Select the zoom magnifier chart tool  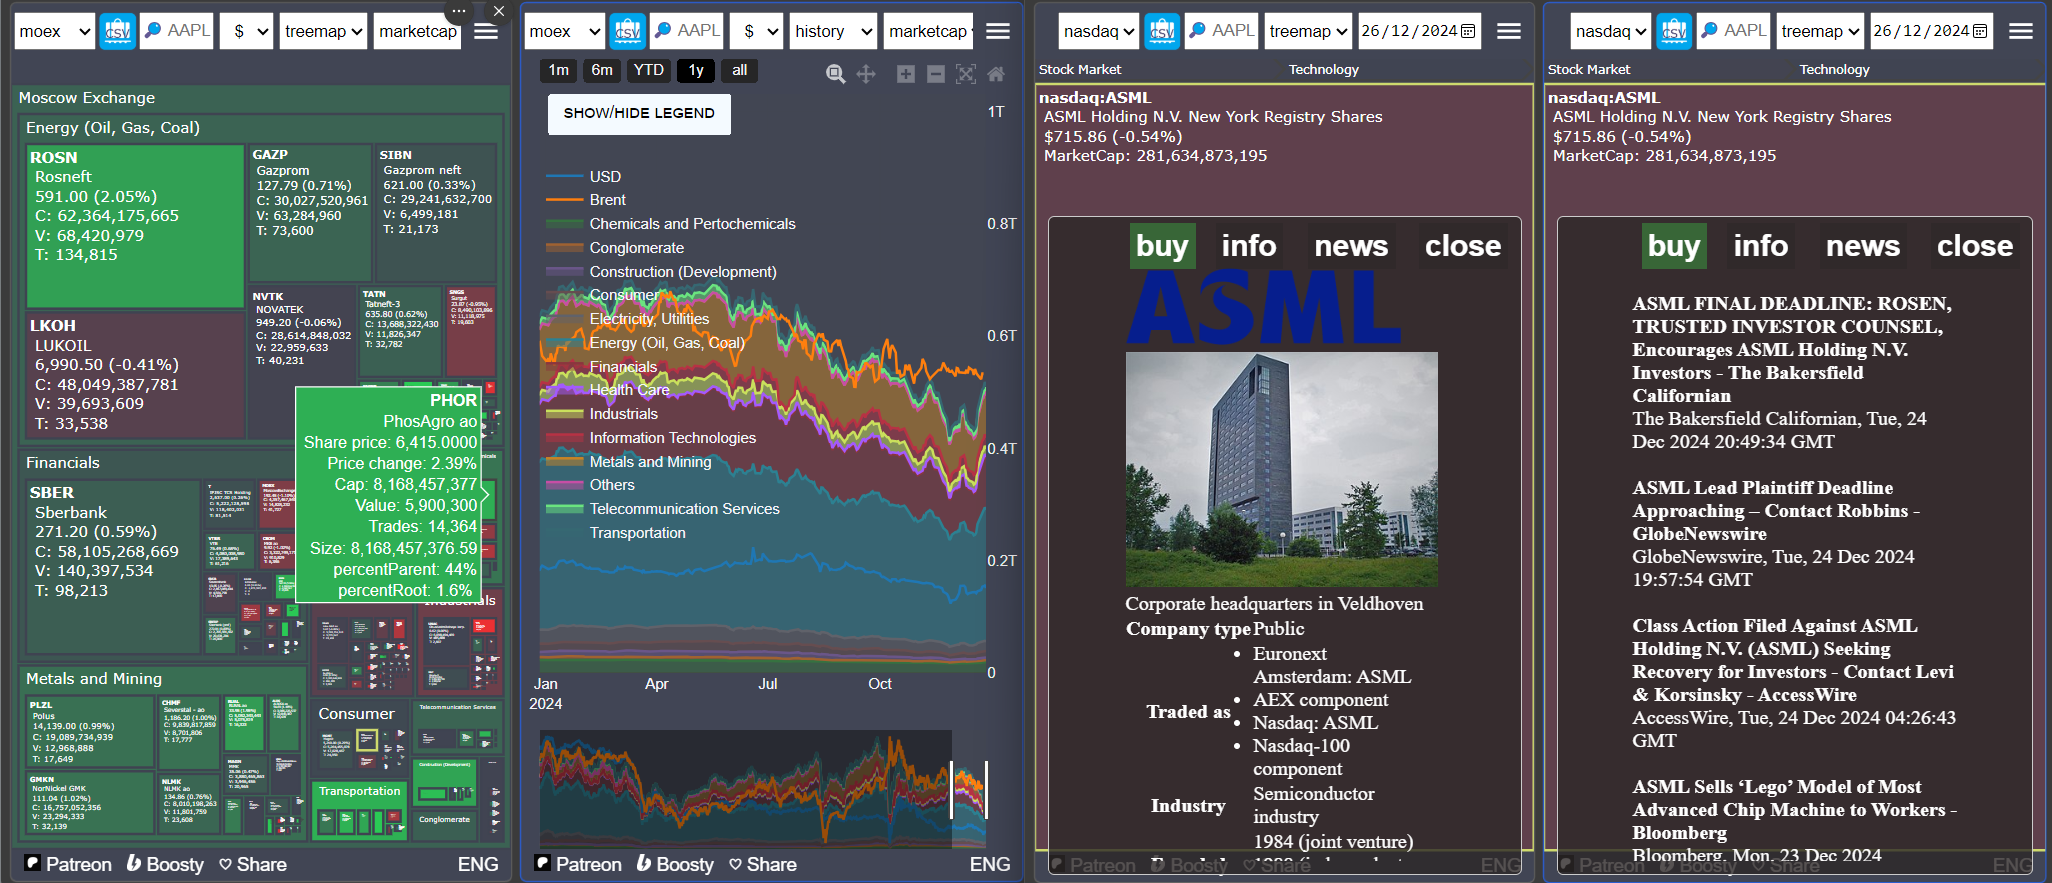[836, 74]
